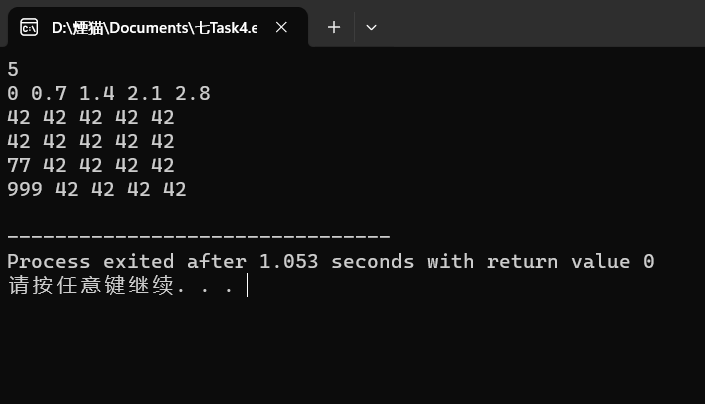Click the value 1.4 in the output
This screenshot has width=705, height=404.
[x=97, y=94]
